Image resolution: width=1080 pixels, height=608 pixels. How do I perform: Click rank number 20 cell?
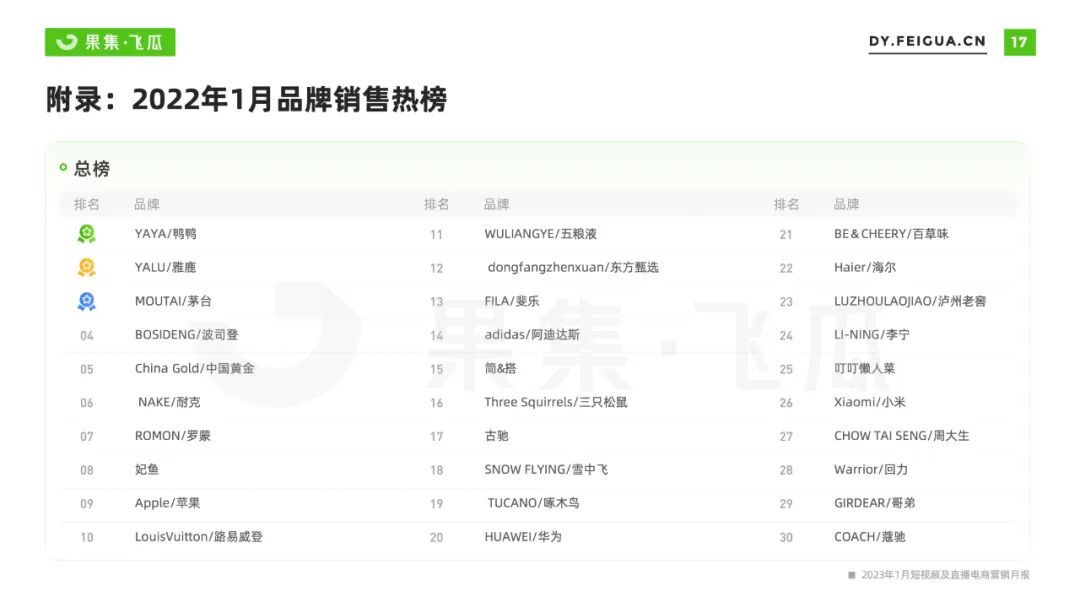436,538
